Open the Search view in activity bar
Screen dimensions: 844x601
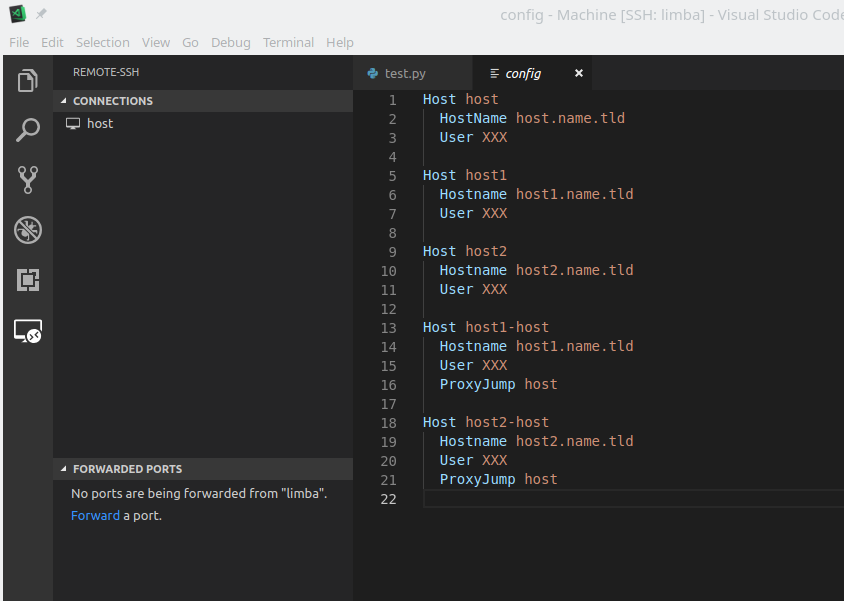point(27,130)
